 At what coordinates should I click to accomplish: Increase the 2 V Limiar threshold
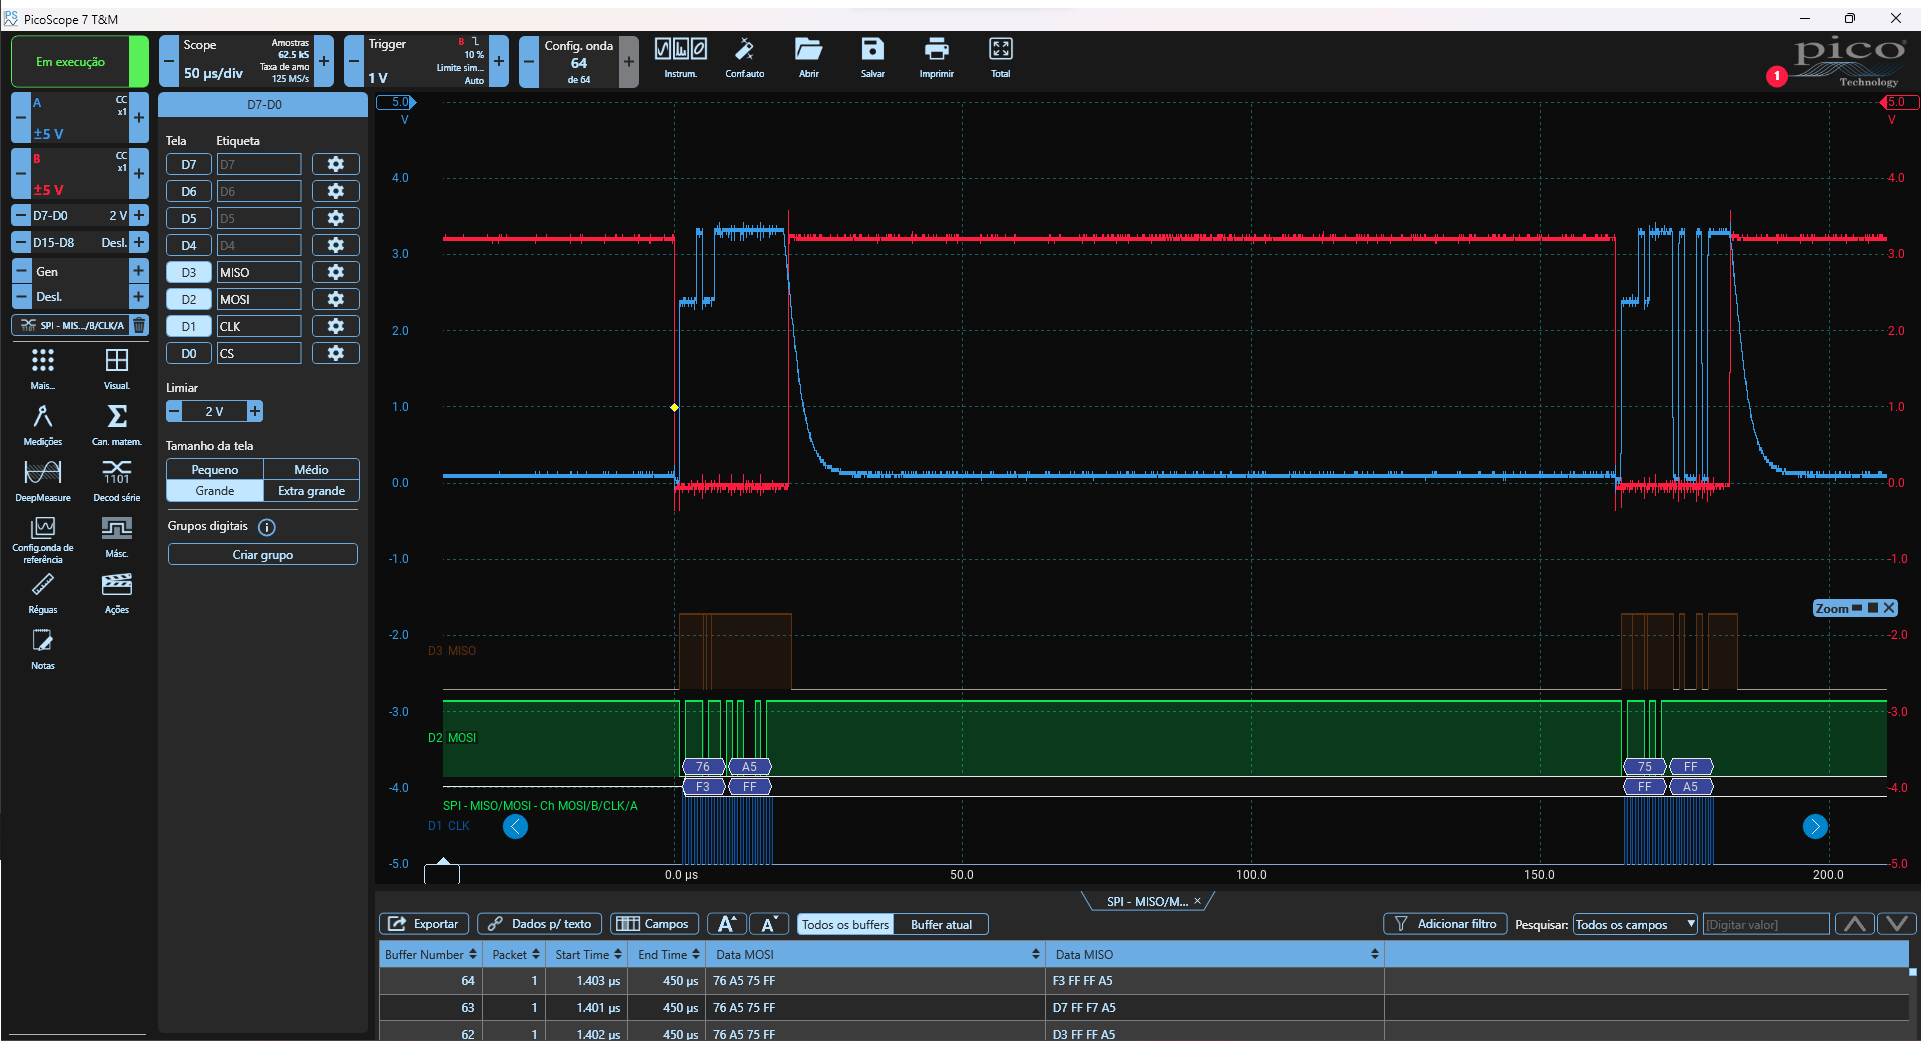point(255,411)
